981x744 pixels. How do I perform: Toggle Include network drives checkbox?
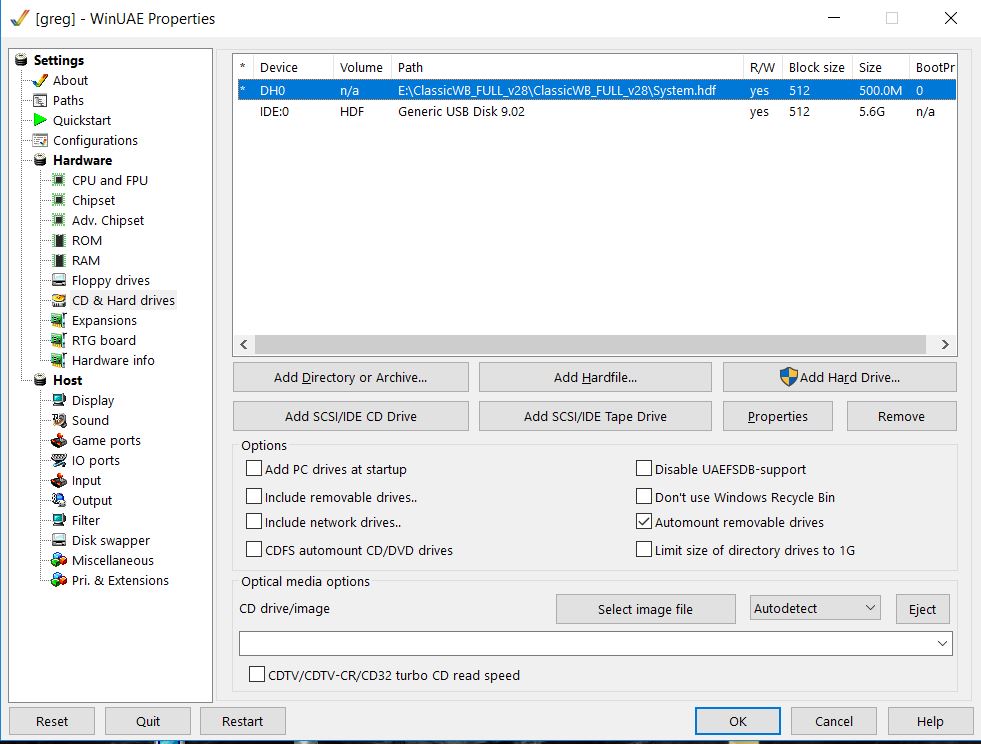(x=254, y=522)
